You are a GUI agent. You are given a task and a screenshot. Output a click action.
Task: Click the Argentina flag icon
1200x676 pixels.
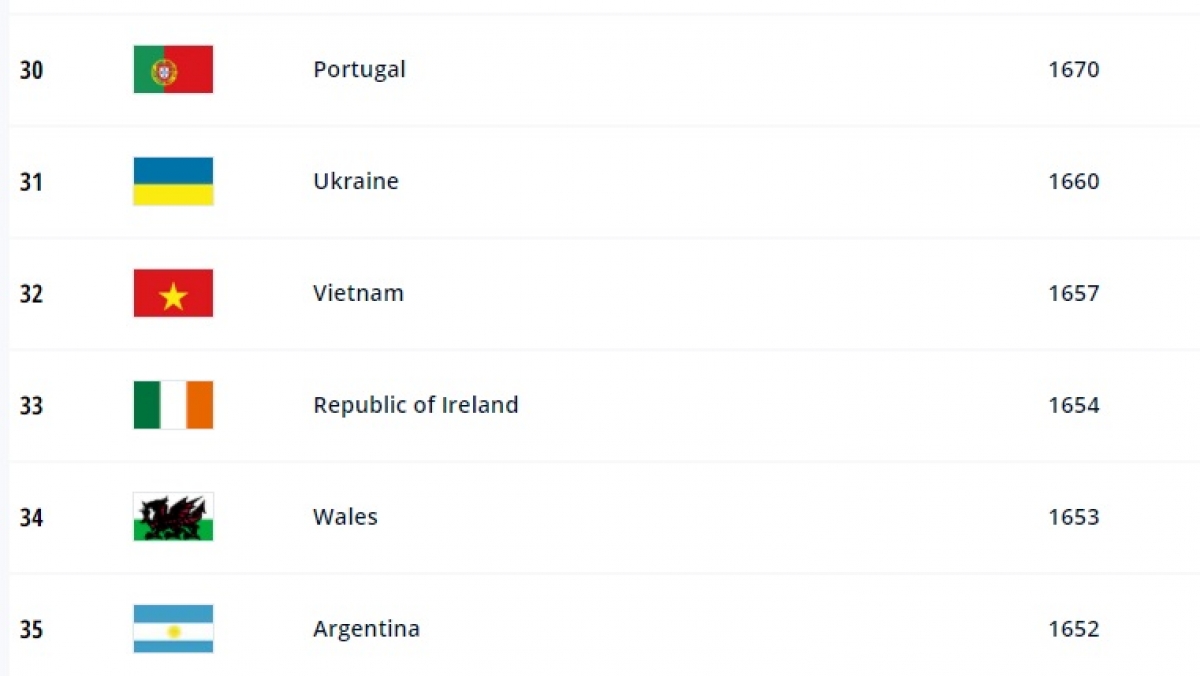pyautogui.click(x=173, y=629)
